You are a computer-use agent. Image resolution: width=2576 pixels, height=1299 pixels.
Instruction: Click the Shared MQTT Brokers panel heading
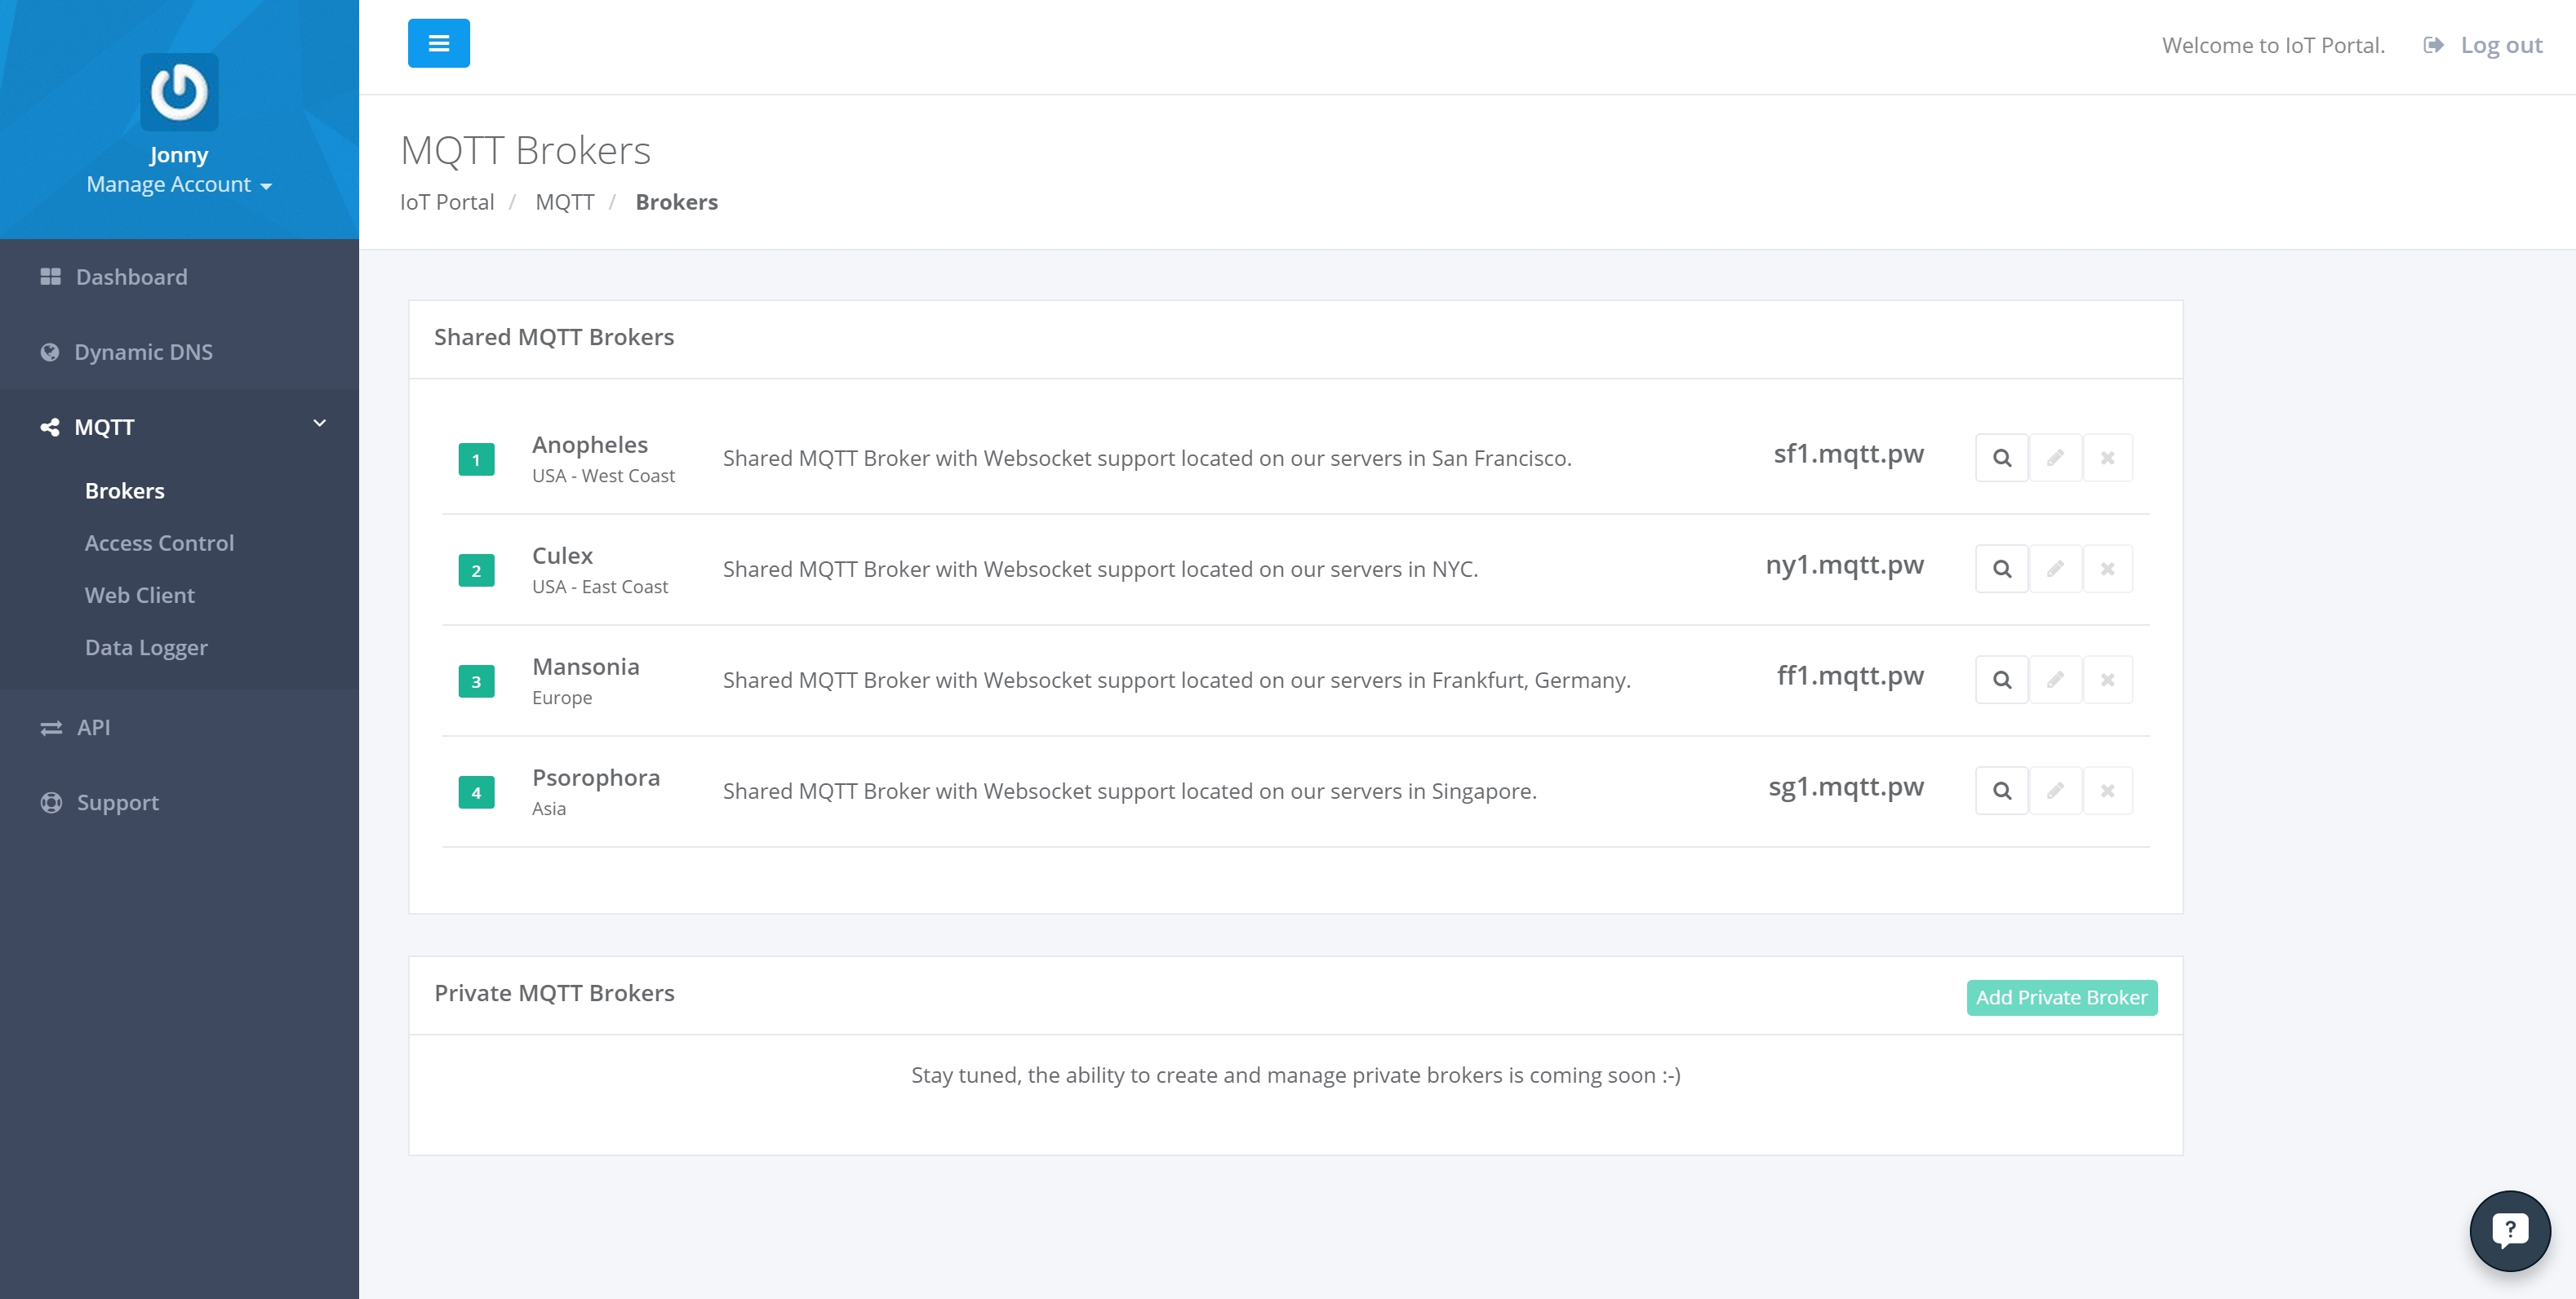click(x=554, y=337)
